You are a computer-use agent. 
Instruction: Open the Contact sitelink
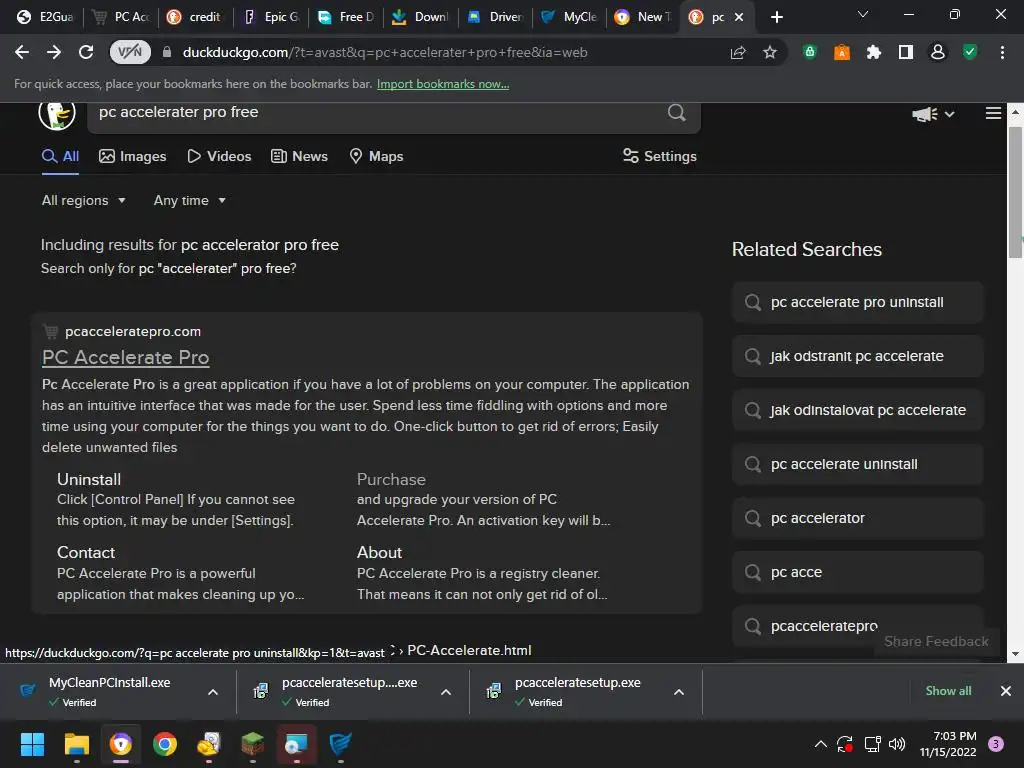(86, 552)
